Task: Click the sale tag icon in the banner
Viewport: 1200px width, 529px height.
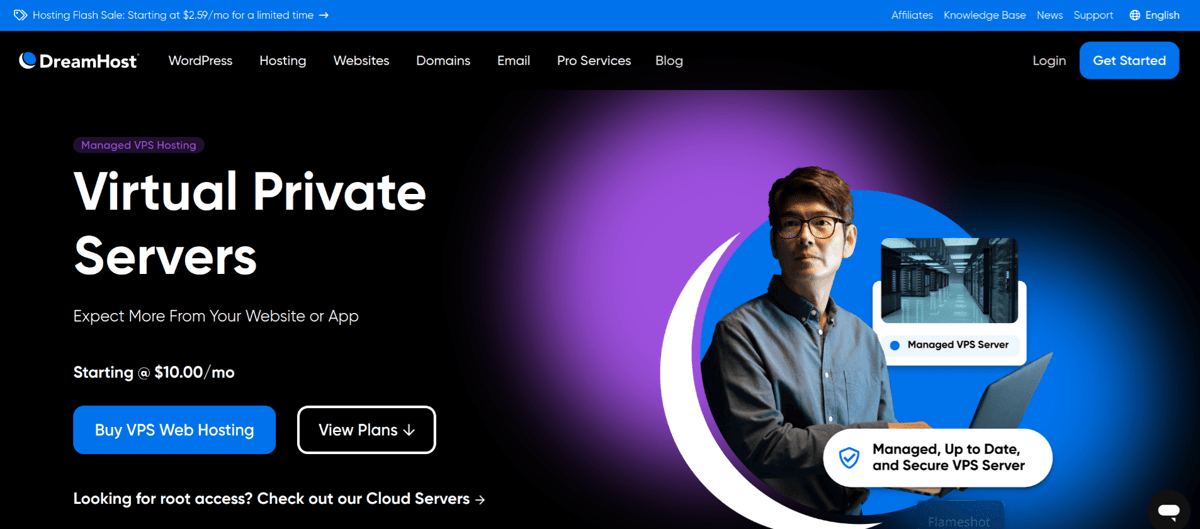Action: (20, 15)
